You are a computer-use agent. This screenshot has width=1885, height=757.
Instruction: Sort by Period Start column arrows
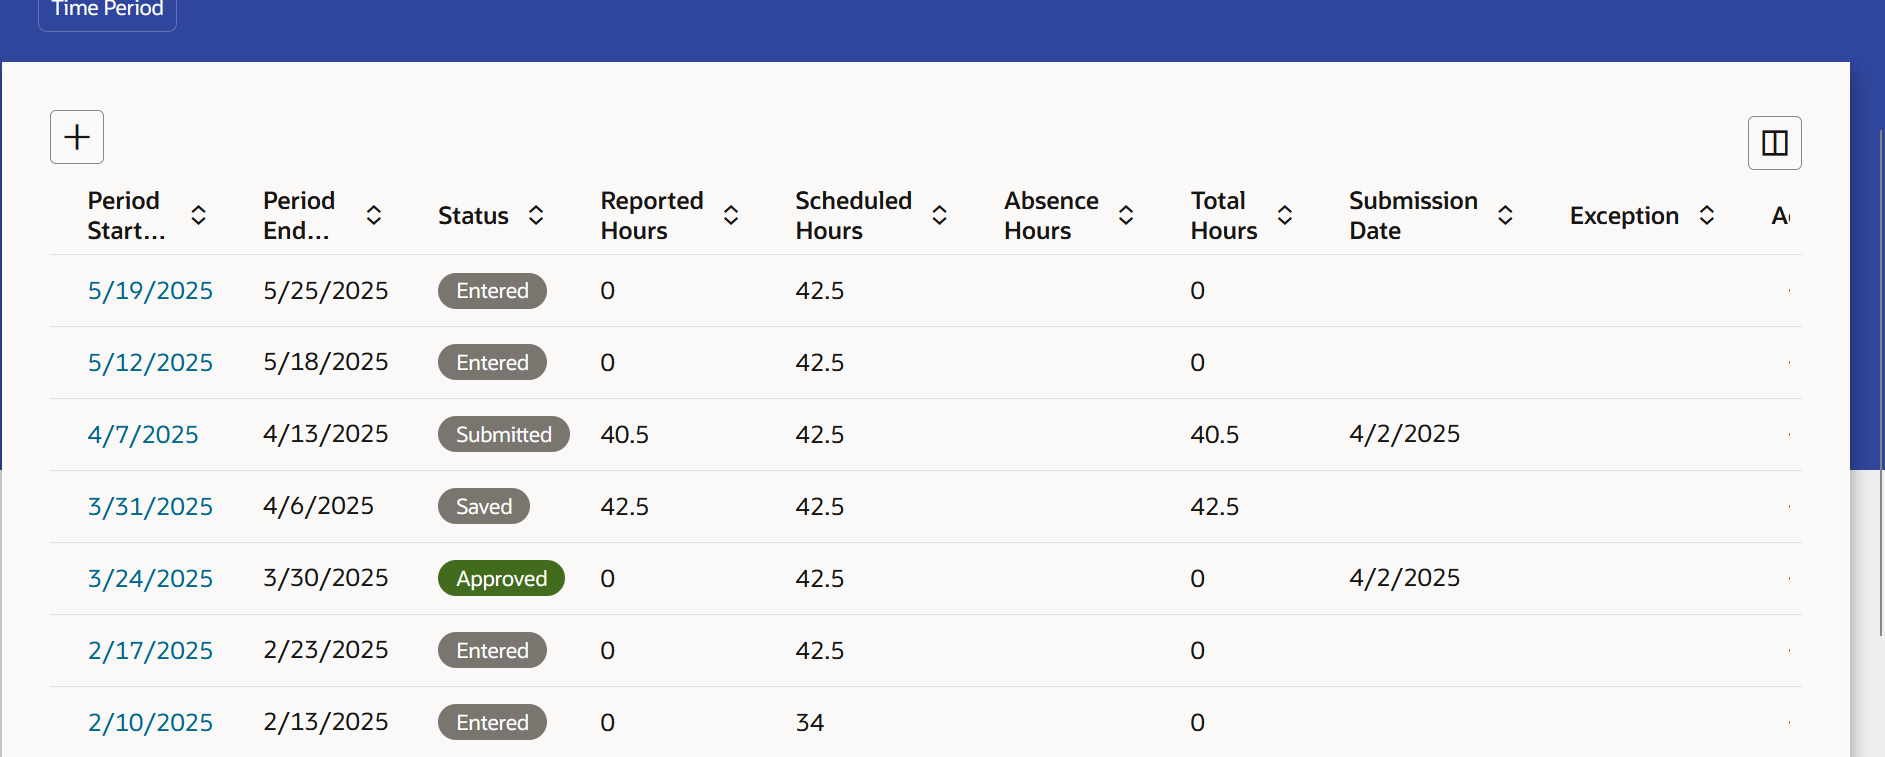(x=198, y=215)
